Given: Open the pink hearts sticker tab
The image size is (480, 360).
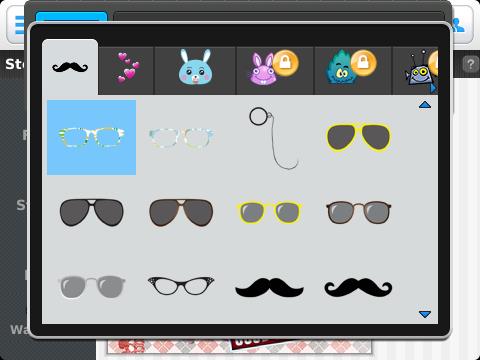Looking at the screenshot, I should [x=126, y=70].
